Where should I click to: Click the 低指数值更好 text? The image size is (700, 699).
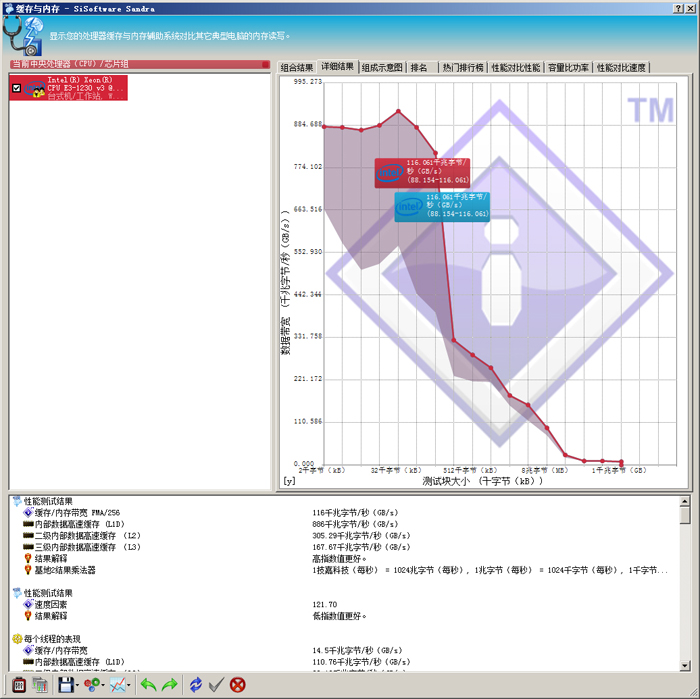339,616
